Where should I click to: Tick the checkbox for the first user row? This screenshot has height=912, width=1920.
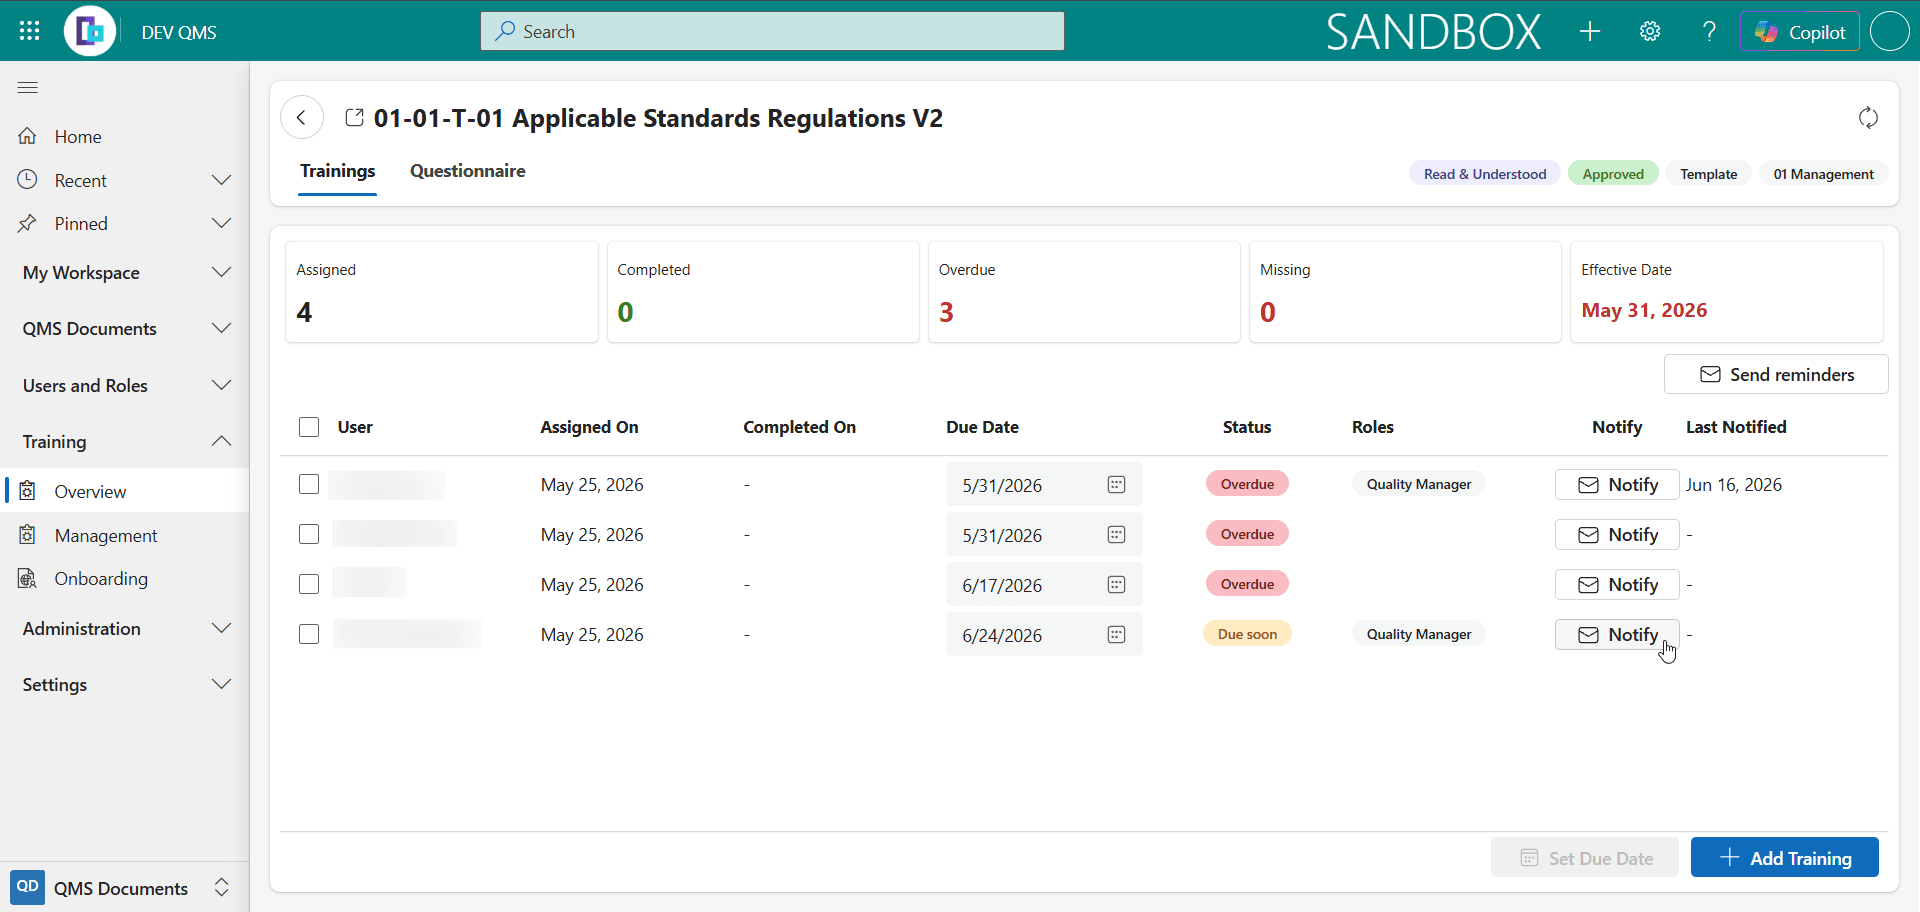tap(309, 485)
